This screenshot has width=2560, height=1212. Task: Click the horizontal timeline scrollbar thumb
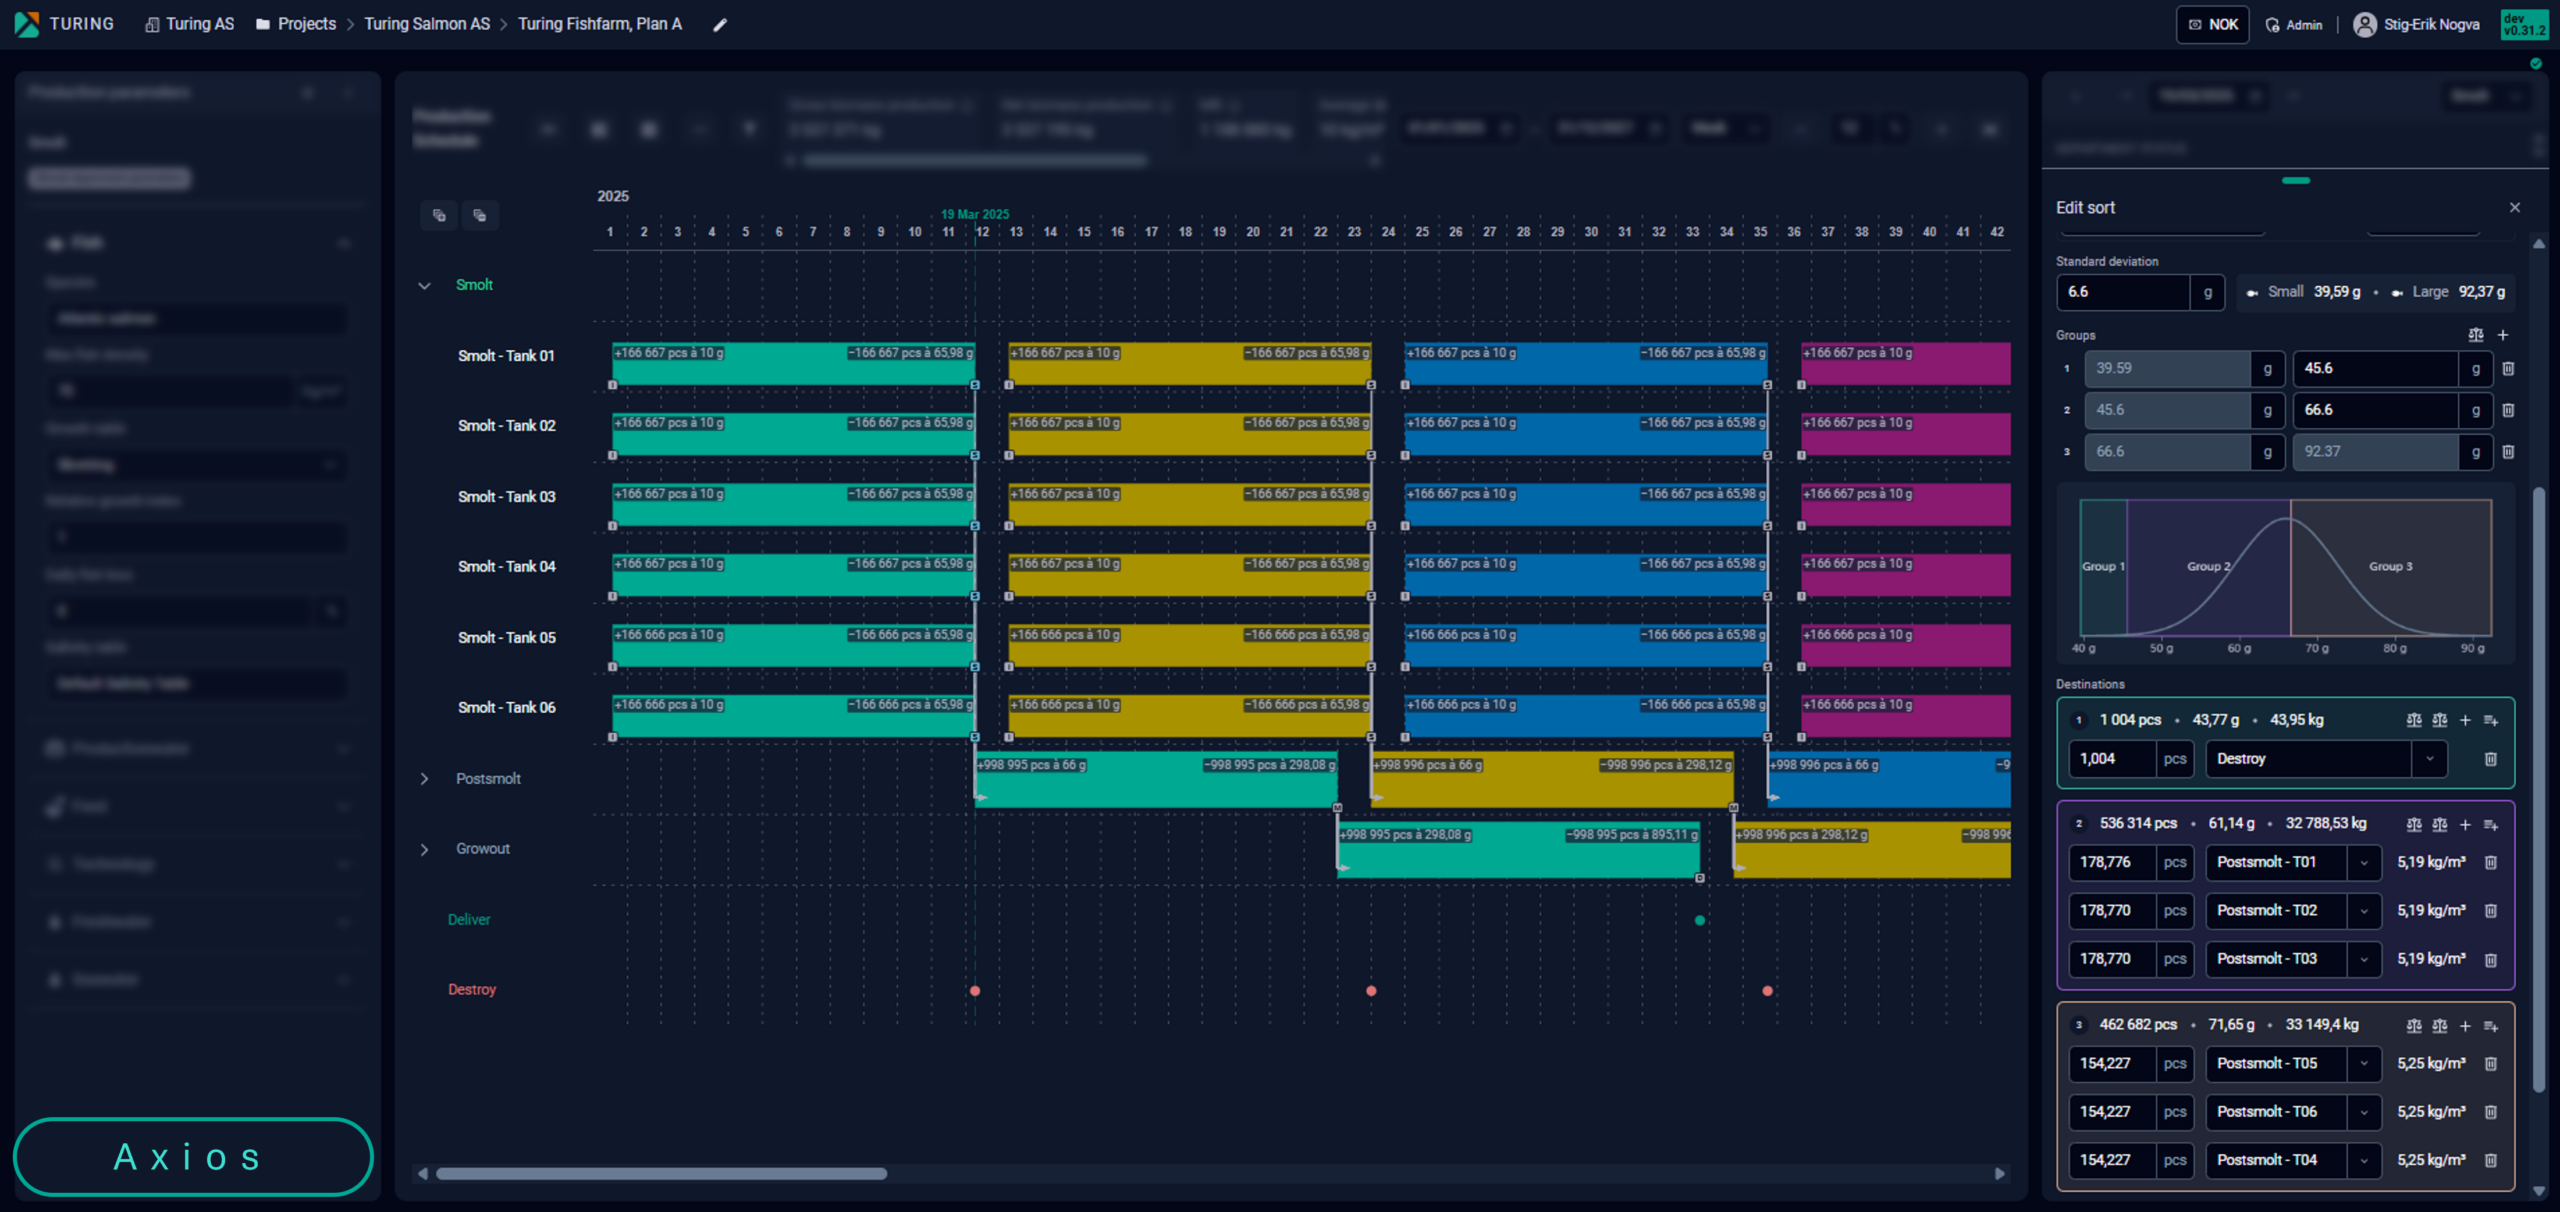(661, 1174)
